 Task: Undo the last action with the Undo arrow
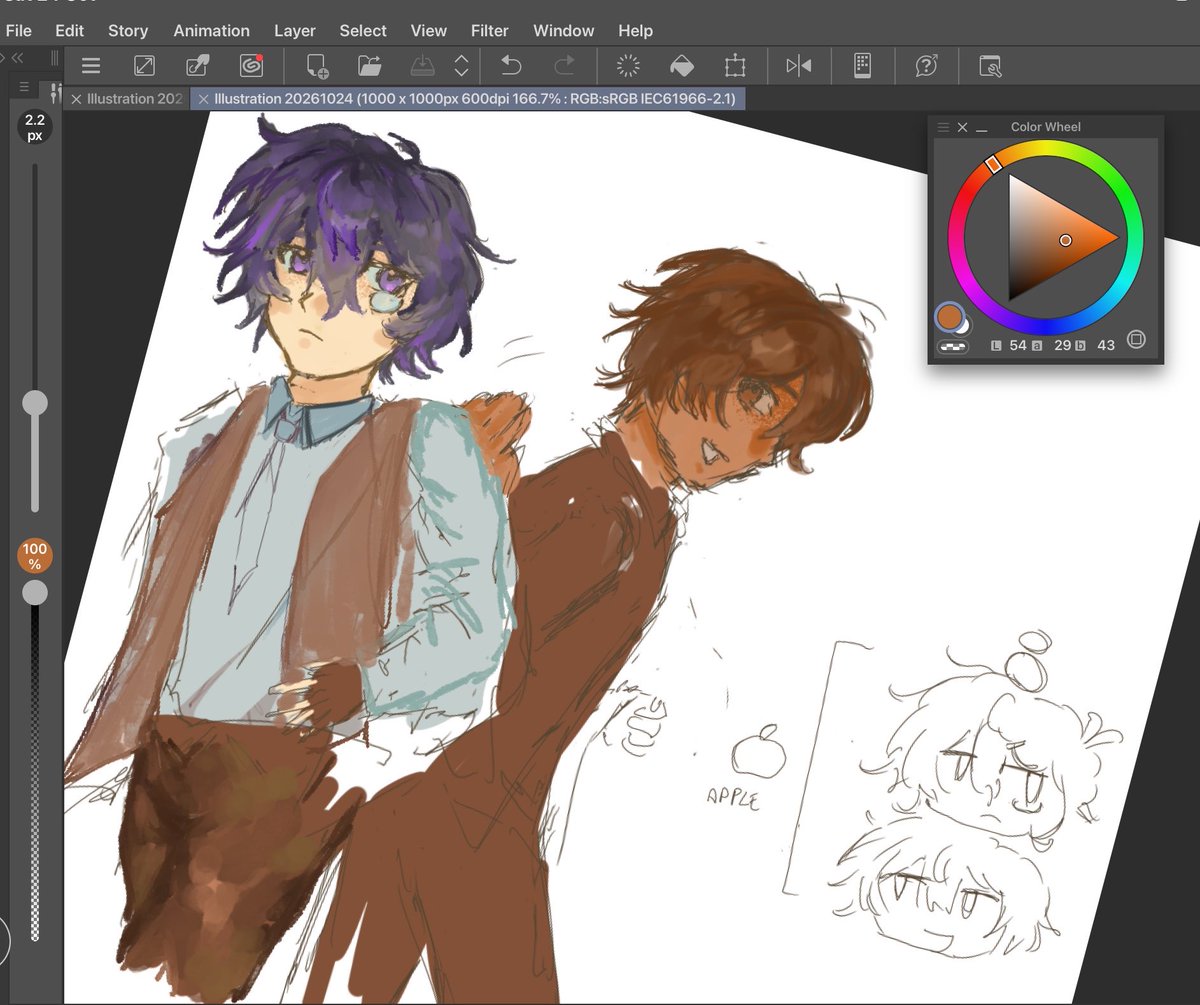tap(510, 67)
